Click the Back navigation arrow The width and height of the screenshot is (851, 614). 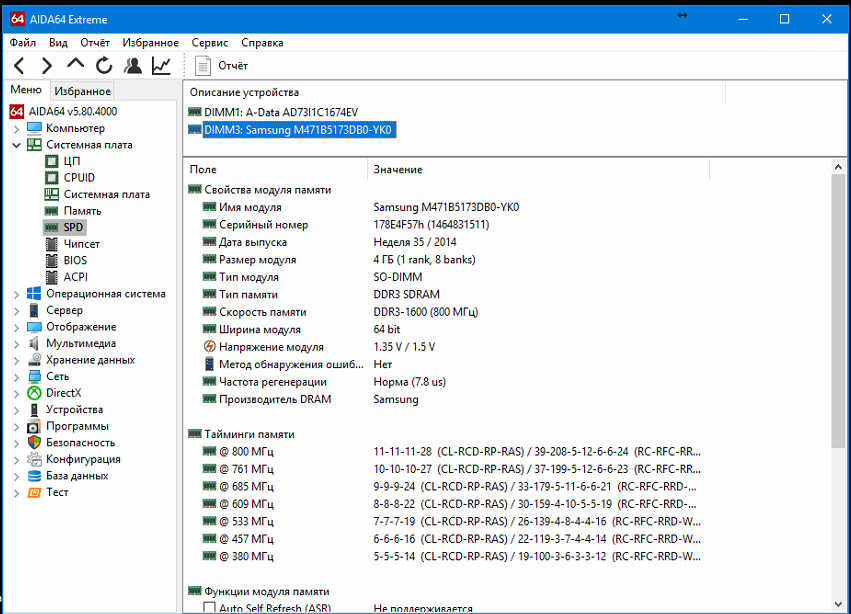pyautogui.click(x=19, y=66)
